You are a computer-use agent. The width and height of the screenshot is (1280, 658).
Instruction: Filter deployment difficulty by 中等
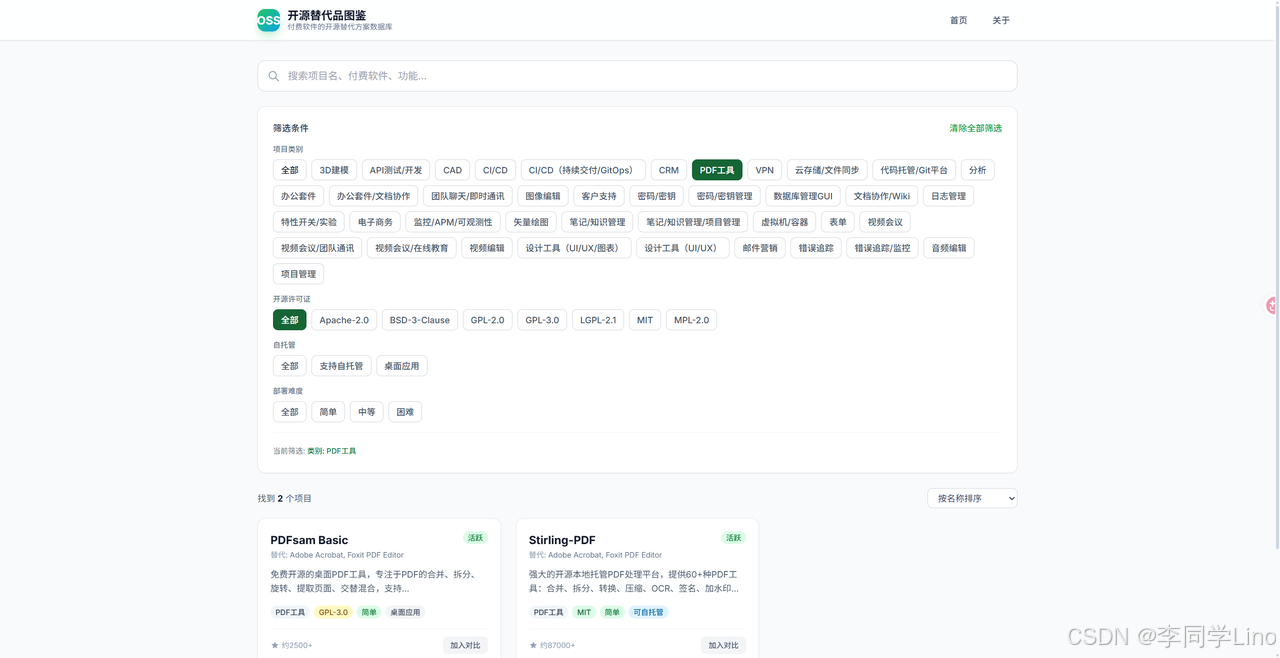367,412
